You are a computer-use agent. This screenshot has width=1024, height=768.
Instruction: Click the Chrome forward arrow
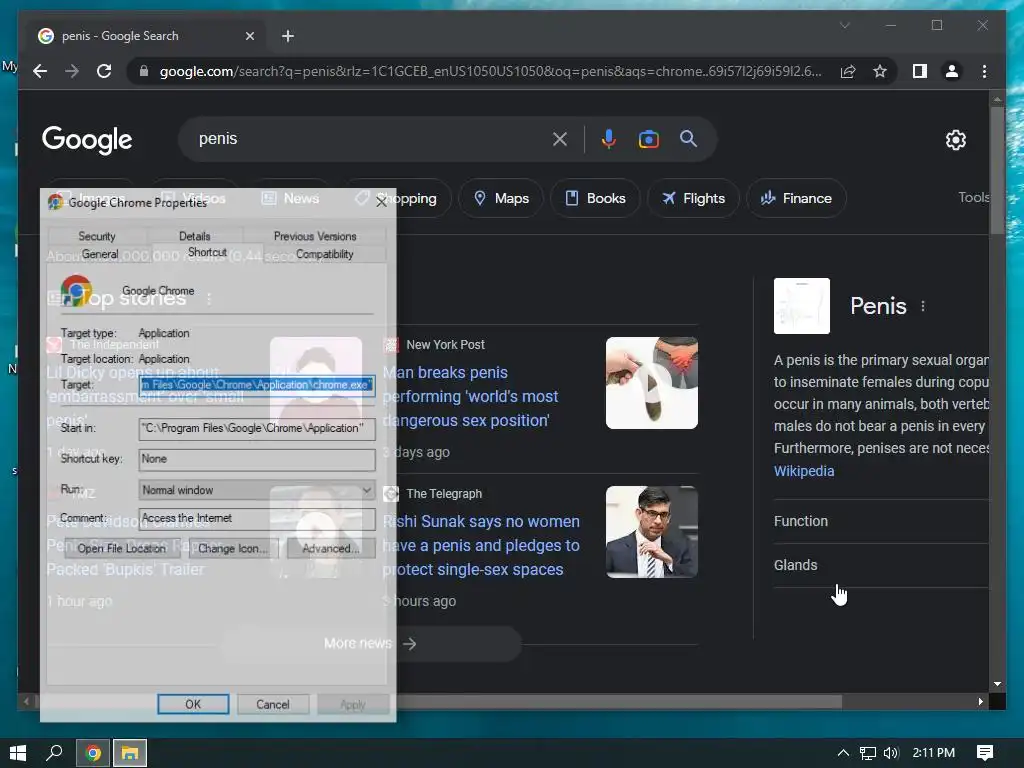pyautogui.click(x=72, y=71)
